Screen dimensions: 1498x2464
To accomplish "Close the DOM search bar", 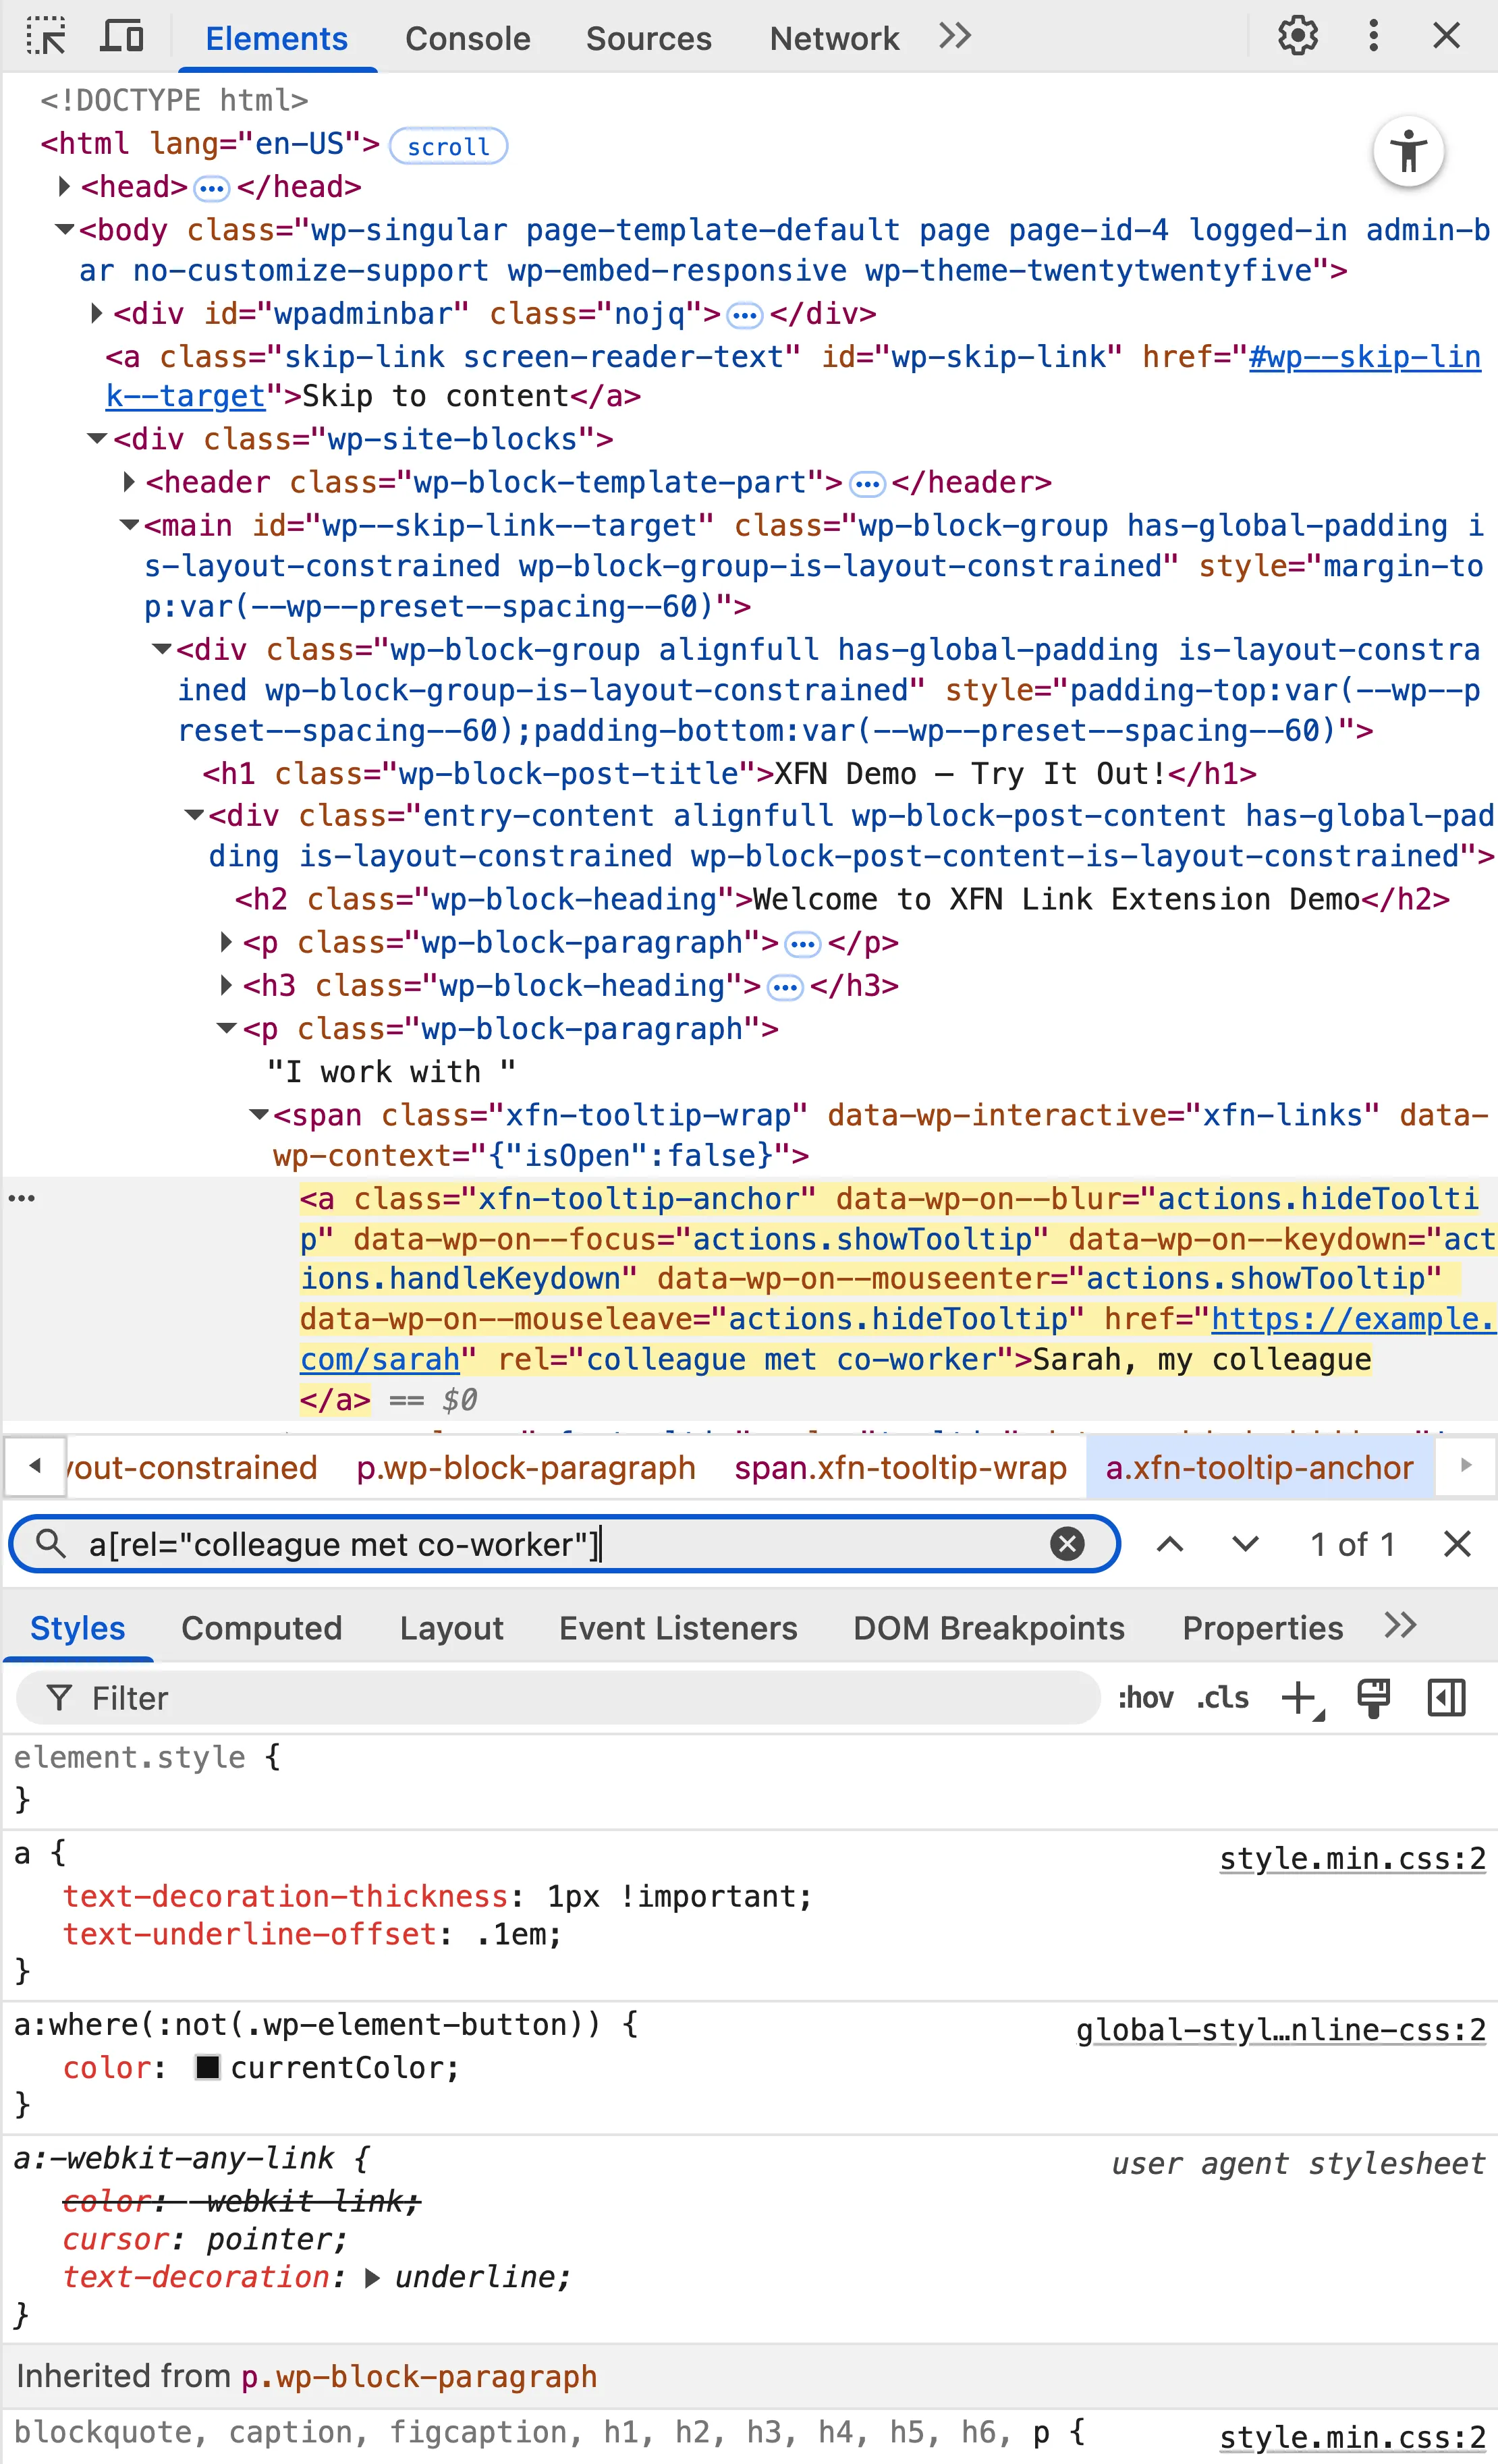I will [1457, 1544].
